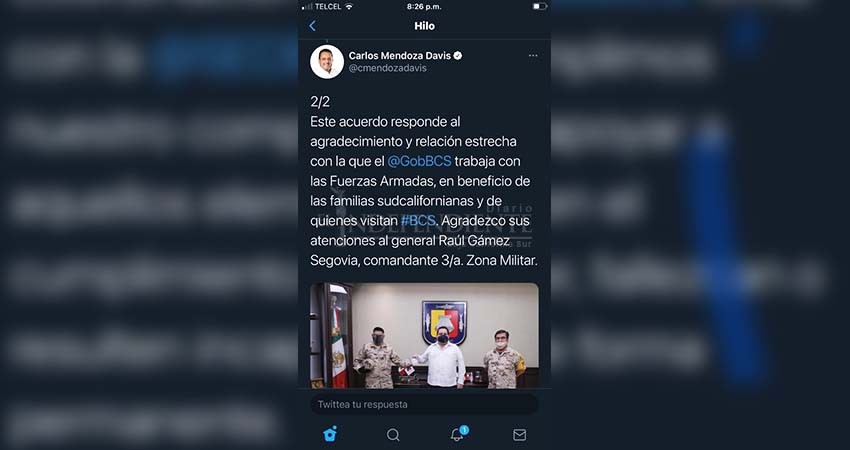The height and width of the screenshot is (450, 850).
Task: Open the notifications bell with badge
Action: pyautogui.click(x=458, y=433)
